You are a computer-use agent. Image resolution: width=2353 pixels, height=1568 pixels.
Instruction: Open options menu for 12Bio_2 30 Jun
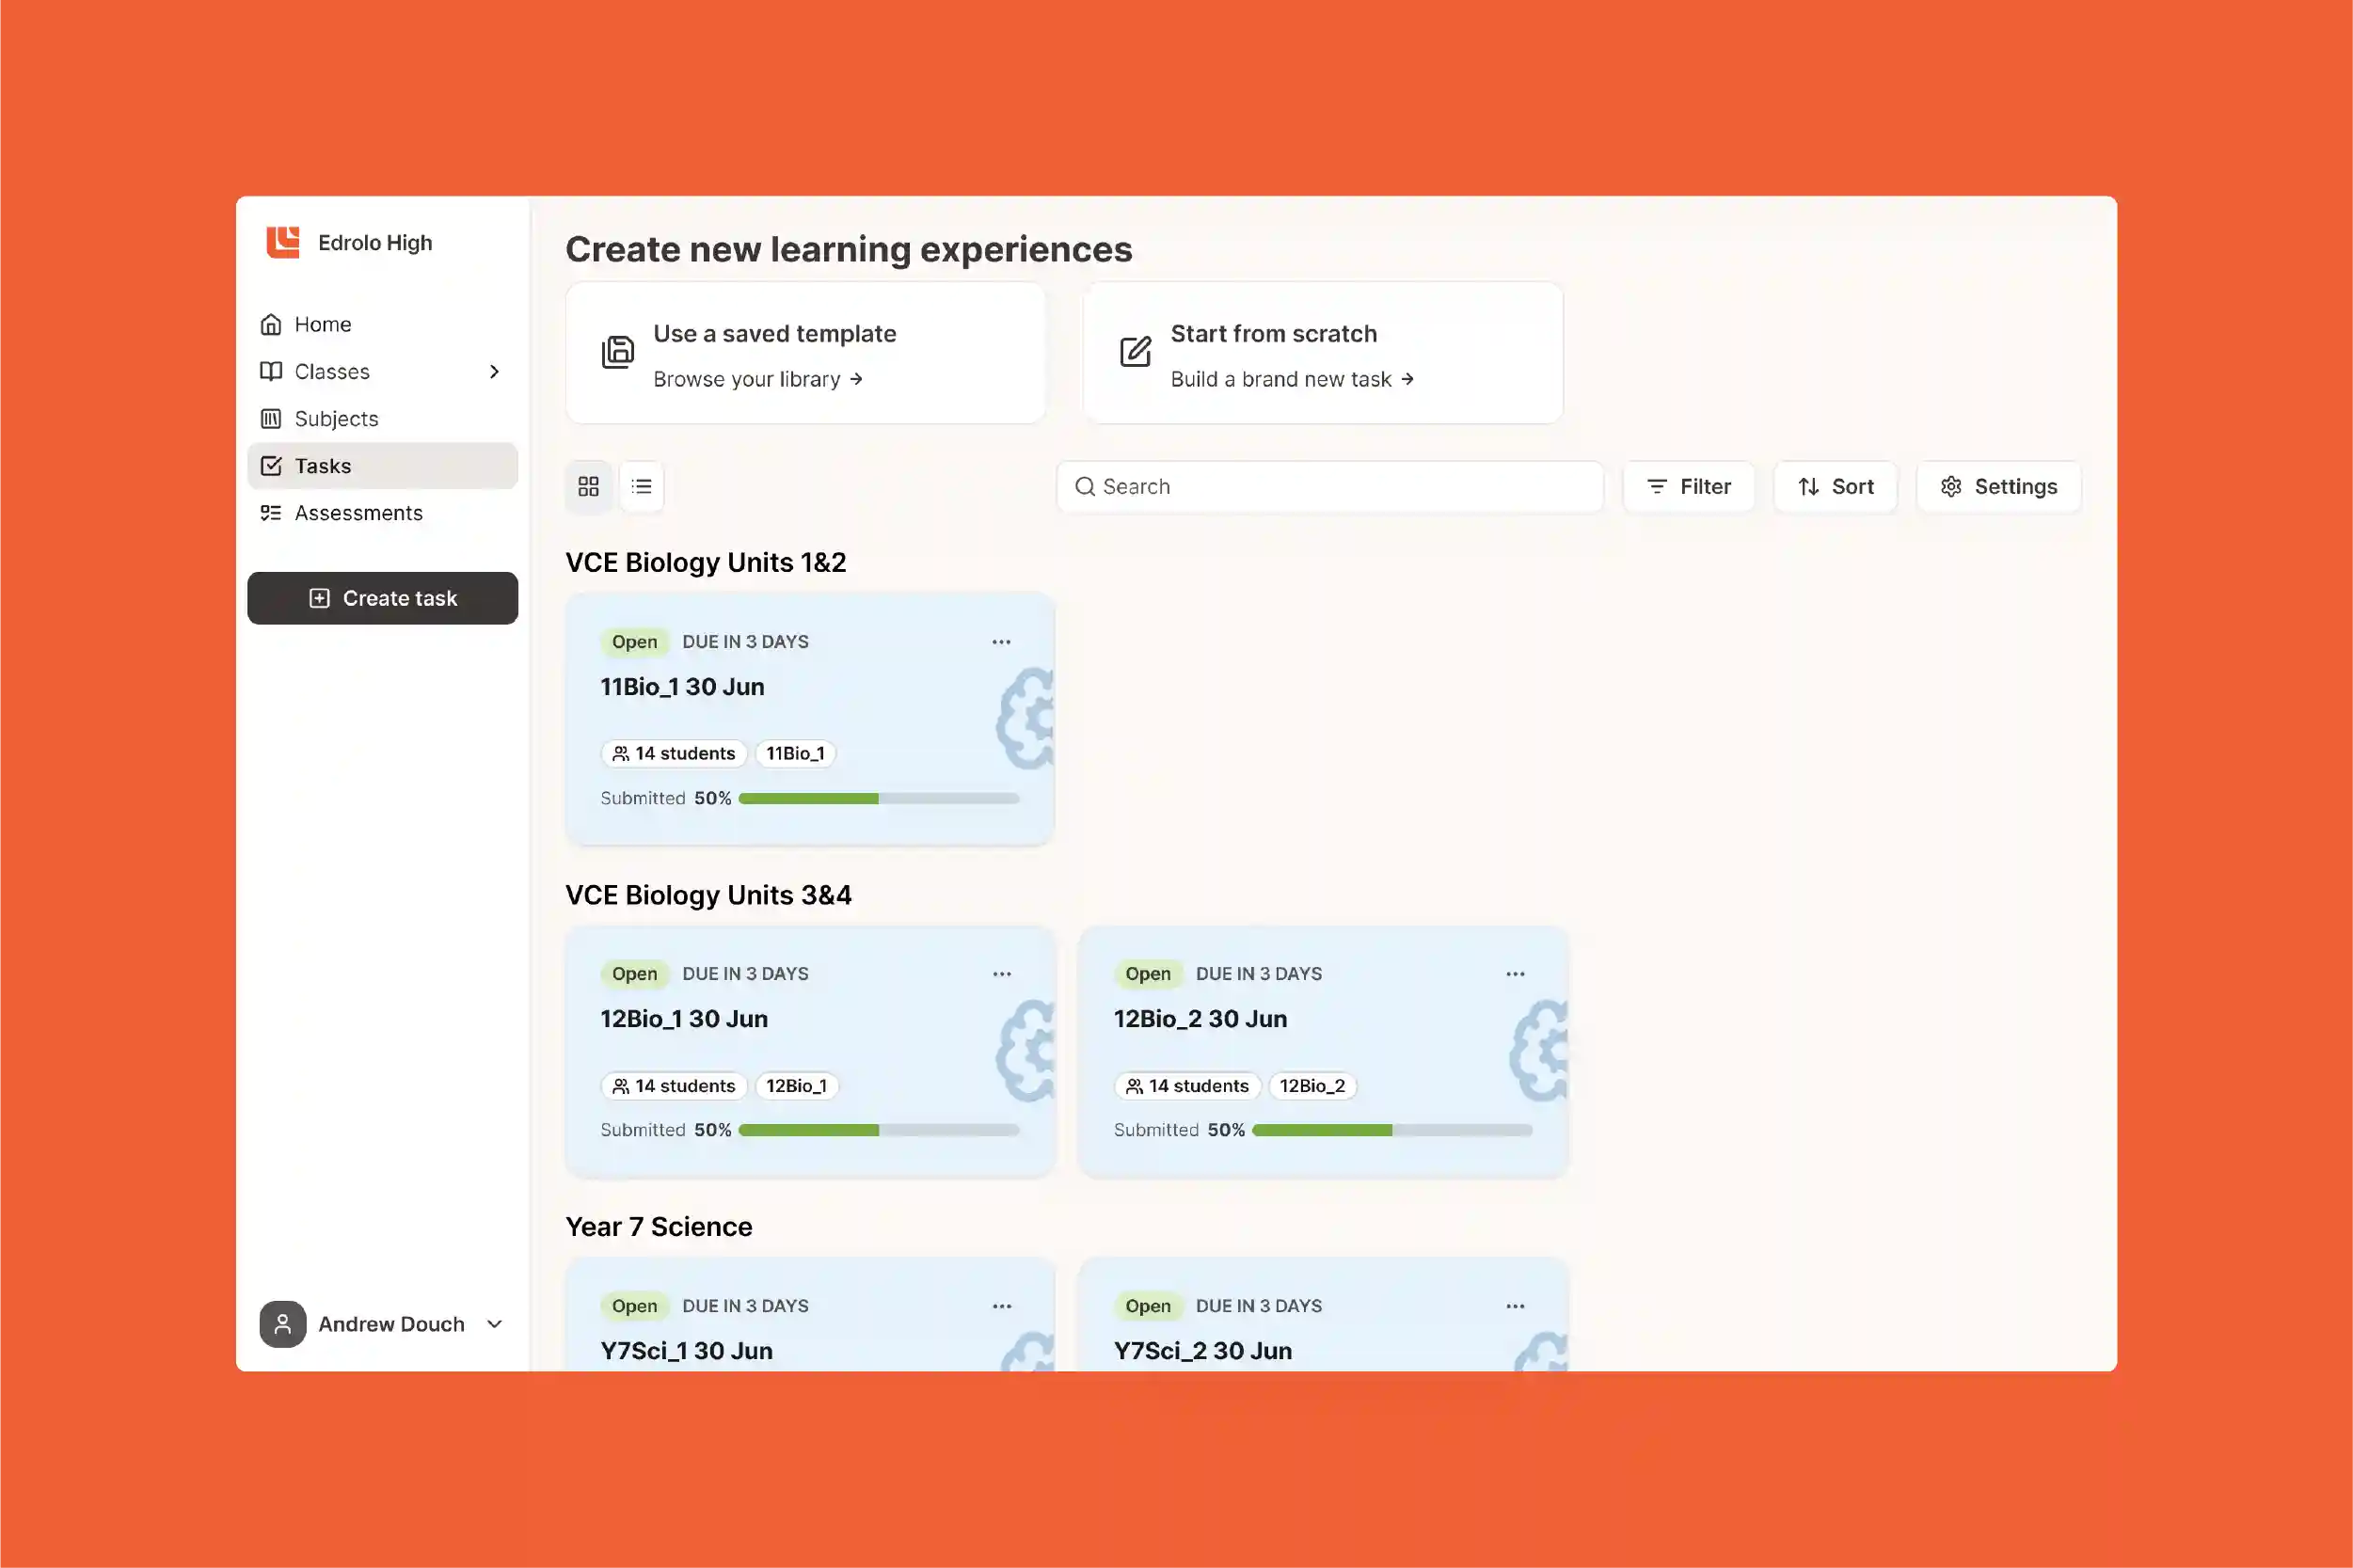pos(1515,974)
